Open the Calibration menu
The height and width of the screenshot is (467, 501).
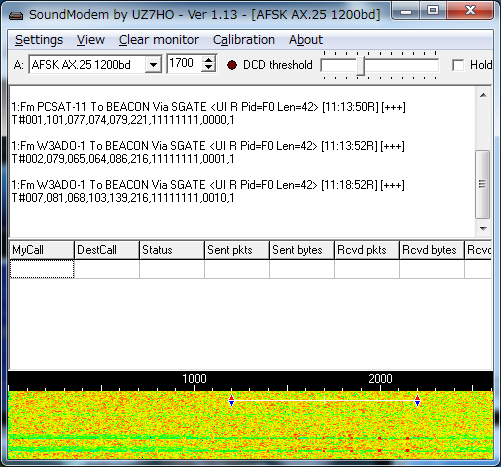tap(244, 40)
